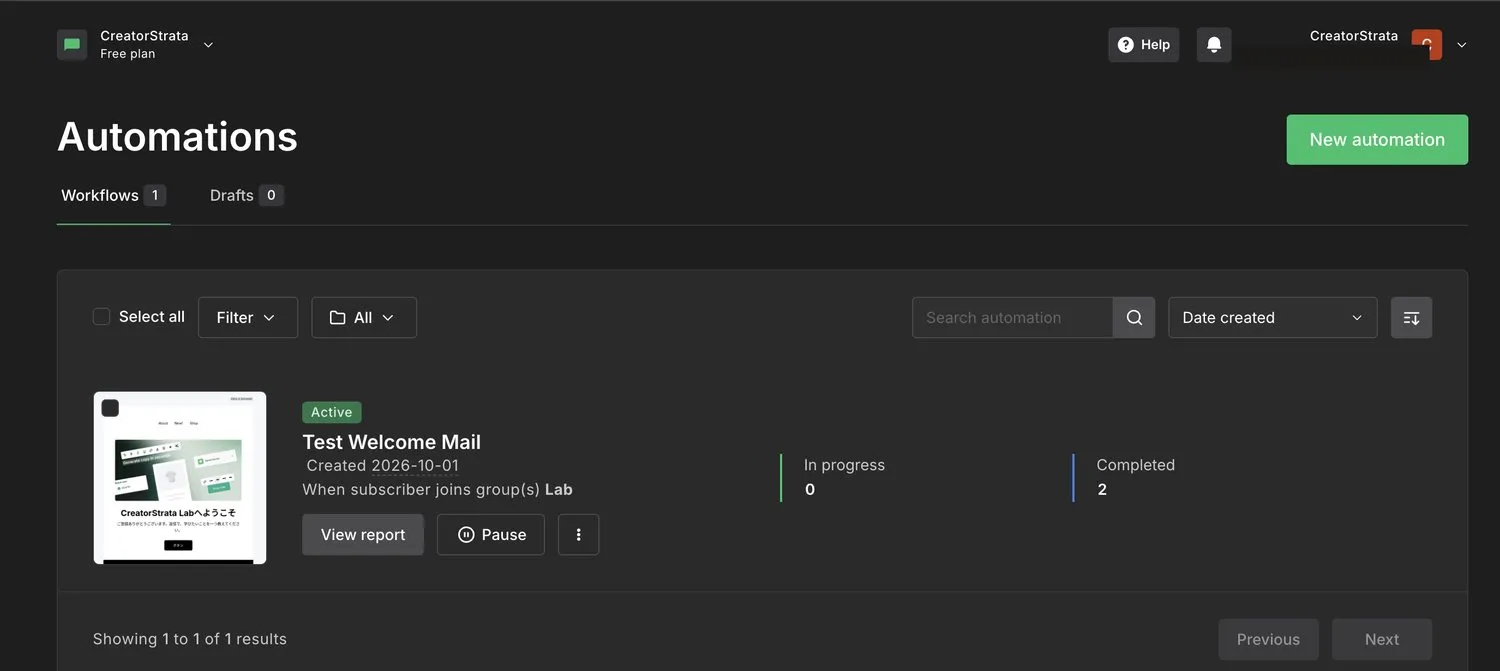This screenshot has height=671, width=1500.
Task: Click the In progress count
Action: pos(810,489)
